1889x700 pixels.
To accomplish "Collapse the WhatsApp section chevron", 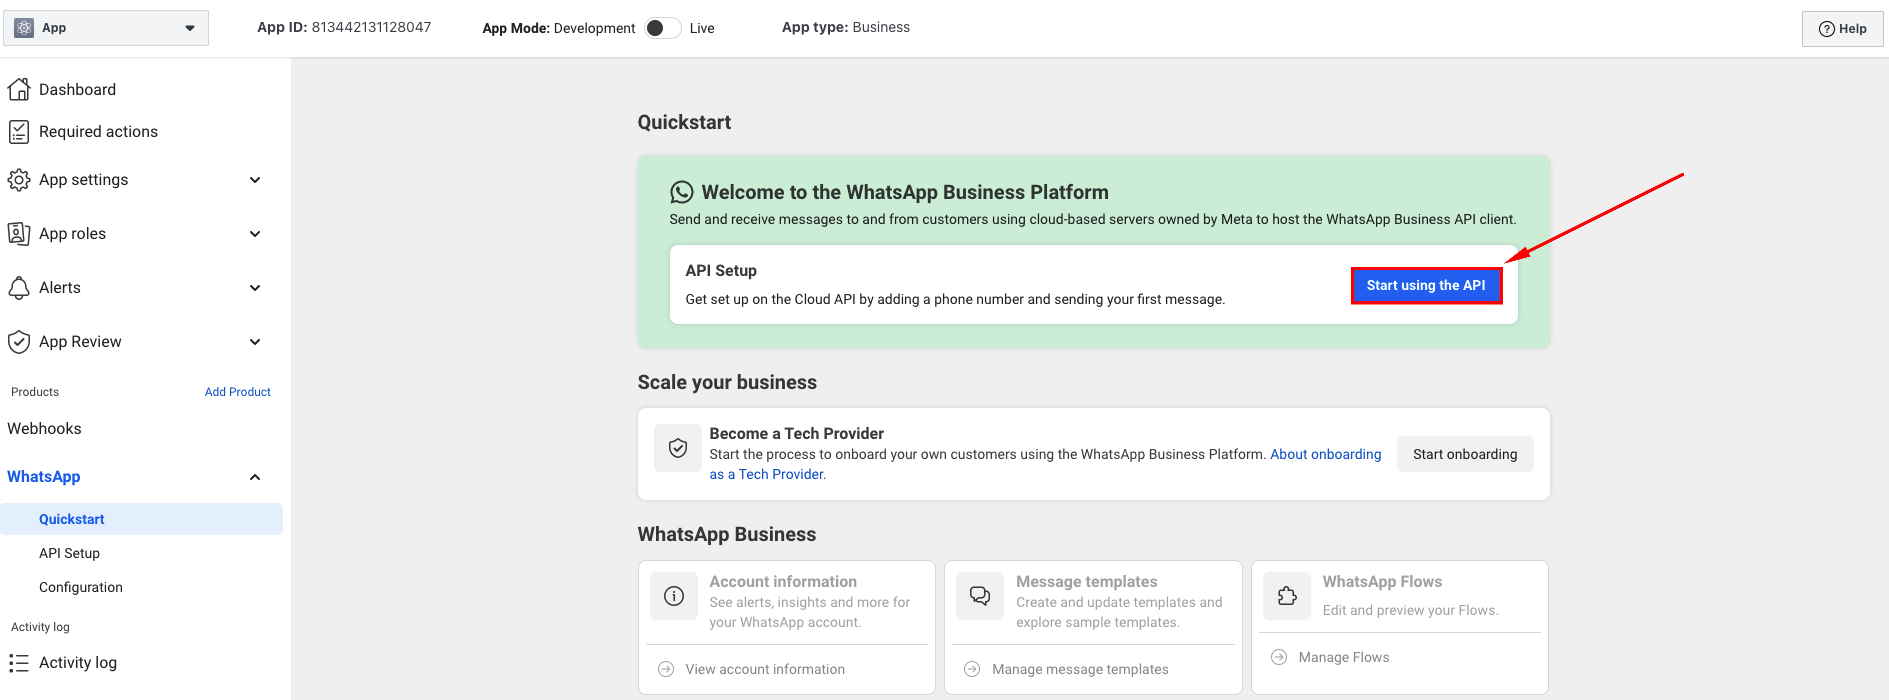I will click(x=255, y=477).
